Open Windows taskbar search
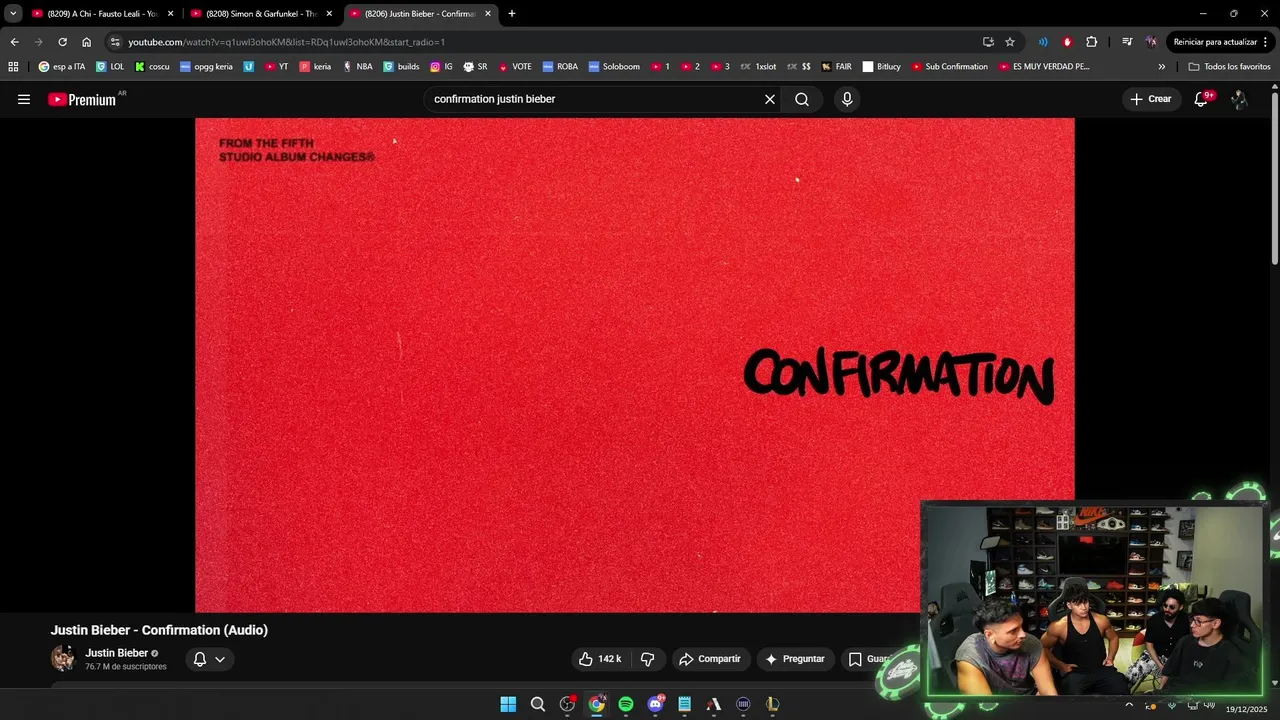Viewport: 1280px width, 720px height. pos(538,704)
